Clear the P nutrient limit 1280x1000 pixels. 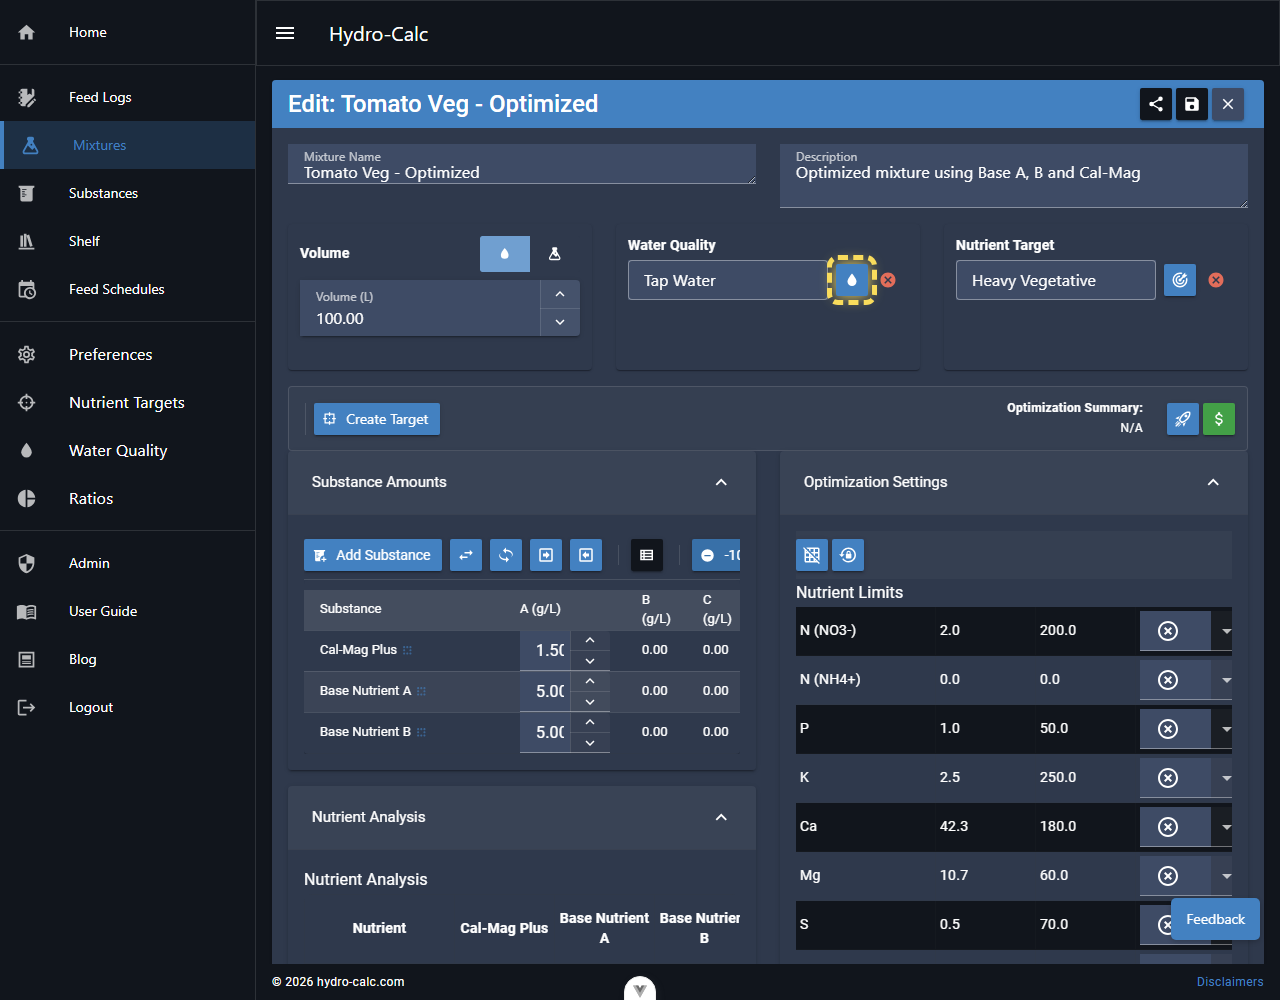coord(1167,729)
